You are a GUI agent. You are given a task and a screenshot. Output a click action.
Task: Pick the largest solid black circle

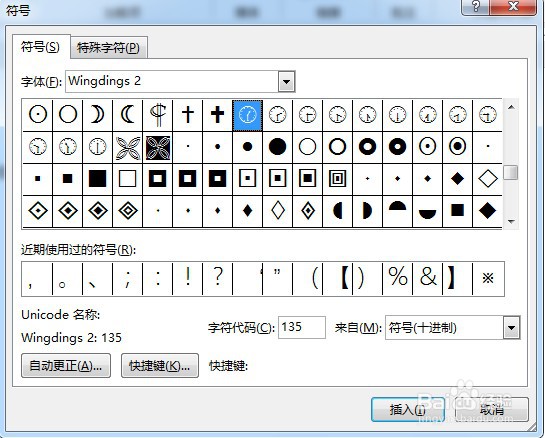click(277, 147)
